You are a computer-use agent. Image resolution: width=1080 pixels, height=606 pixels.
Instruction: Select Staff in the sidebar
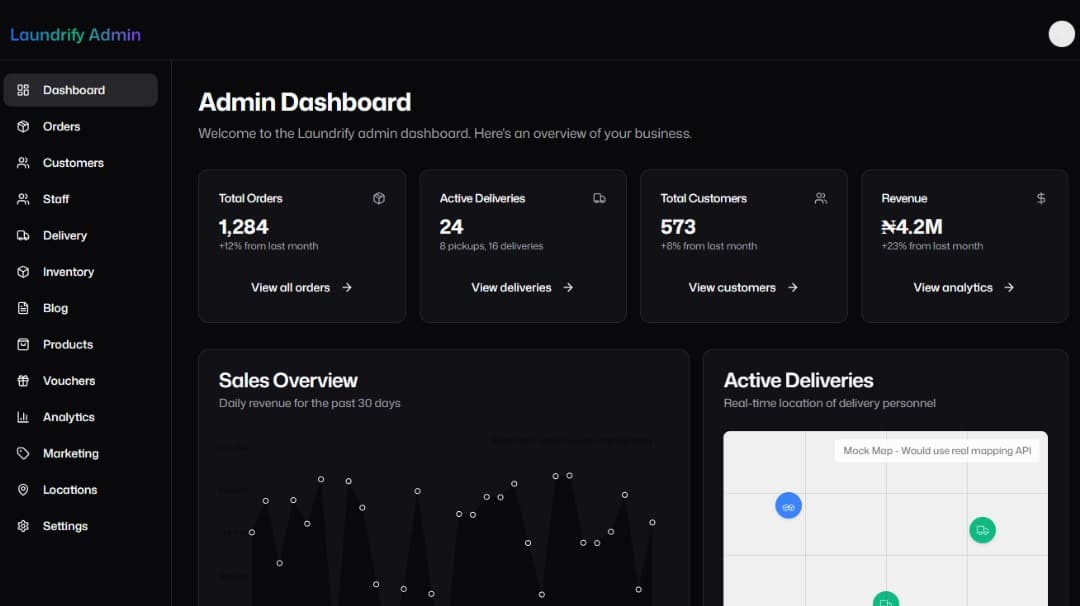pos(81,199)
